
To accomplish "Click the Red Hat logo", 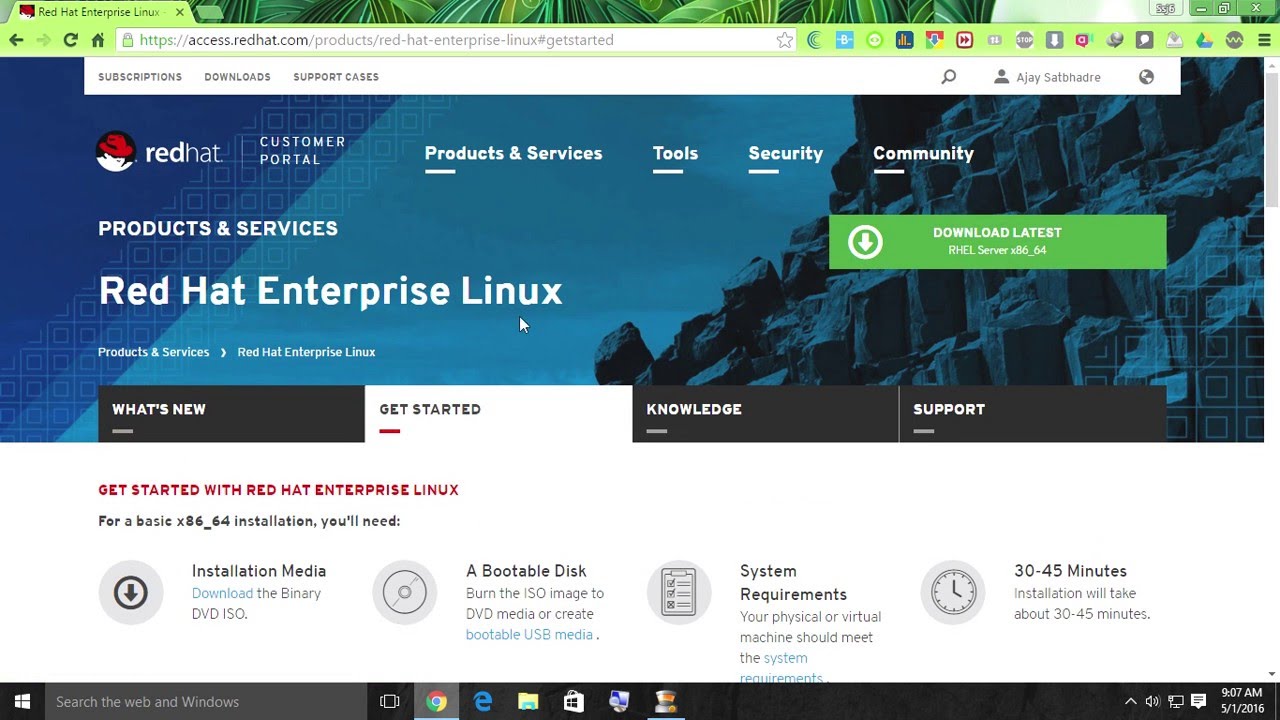I will [x=158, y=152].
